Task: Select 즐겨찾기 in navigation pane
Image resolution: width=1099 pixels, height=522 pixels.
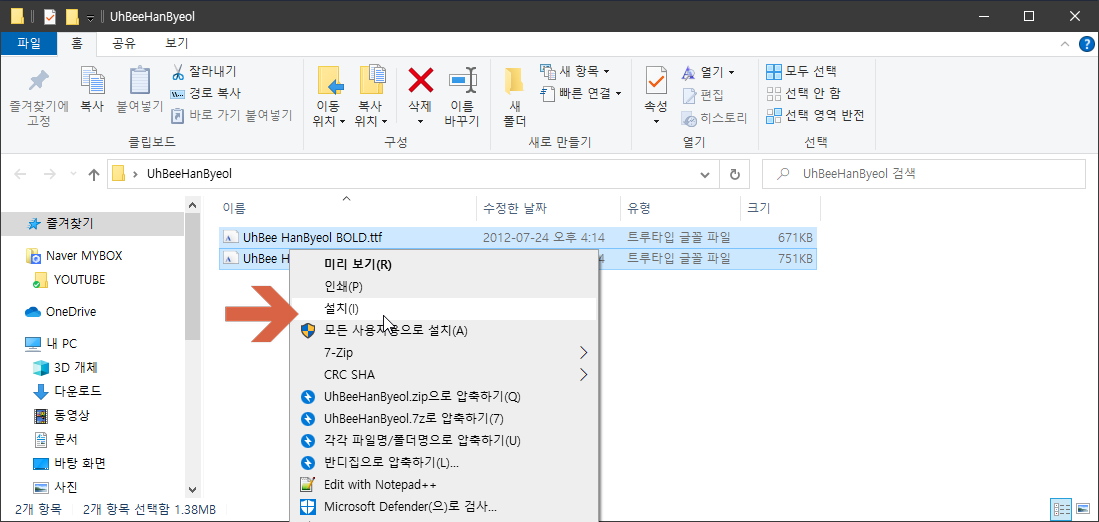Action: pyautogui.click(x=93, y=224)
